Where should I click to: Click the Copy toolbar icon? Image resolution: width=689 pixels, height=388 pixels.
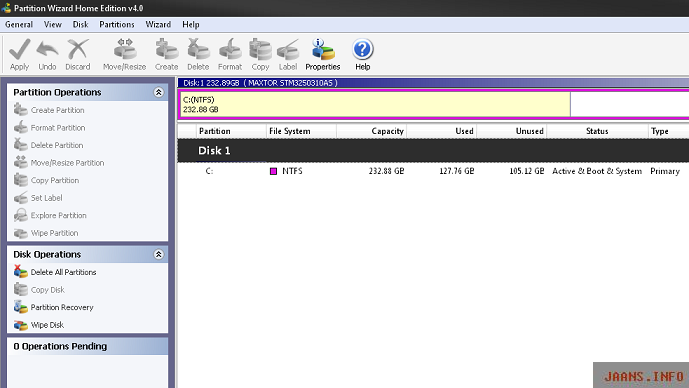tap(261, 49)
